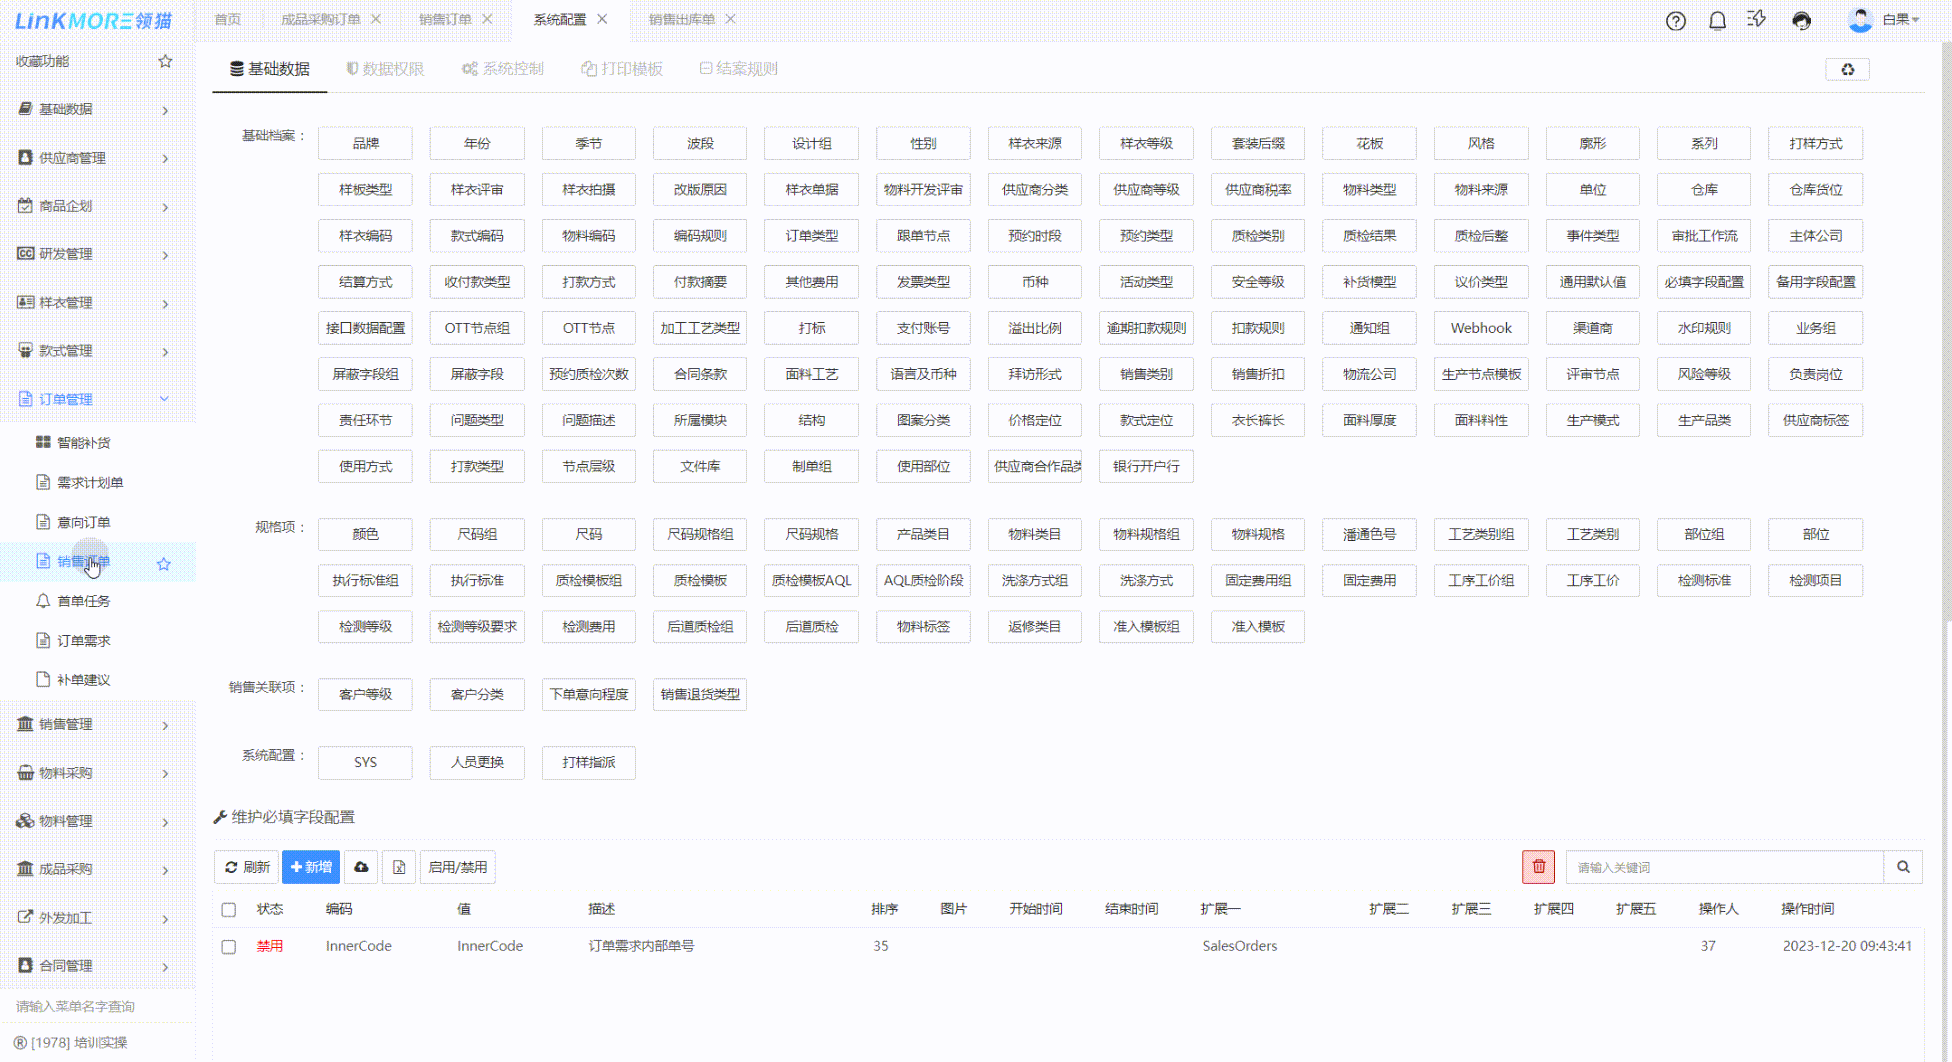Image resolution: width=1952 pixels, height=1062 pixels.
Task: Click the red trash delete button
Action: pyautogui.click(x=1538, y=867)
